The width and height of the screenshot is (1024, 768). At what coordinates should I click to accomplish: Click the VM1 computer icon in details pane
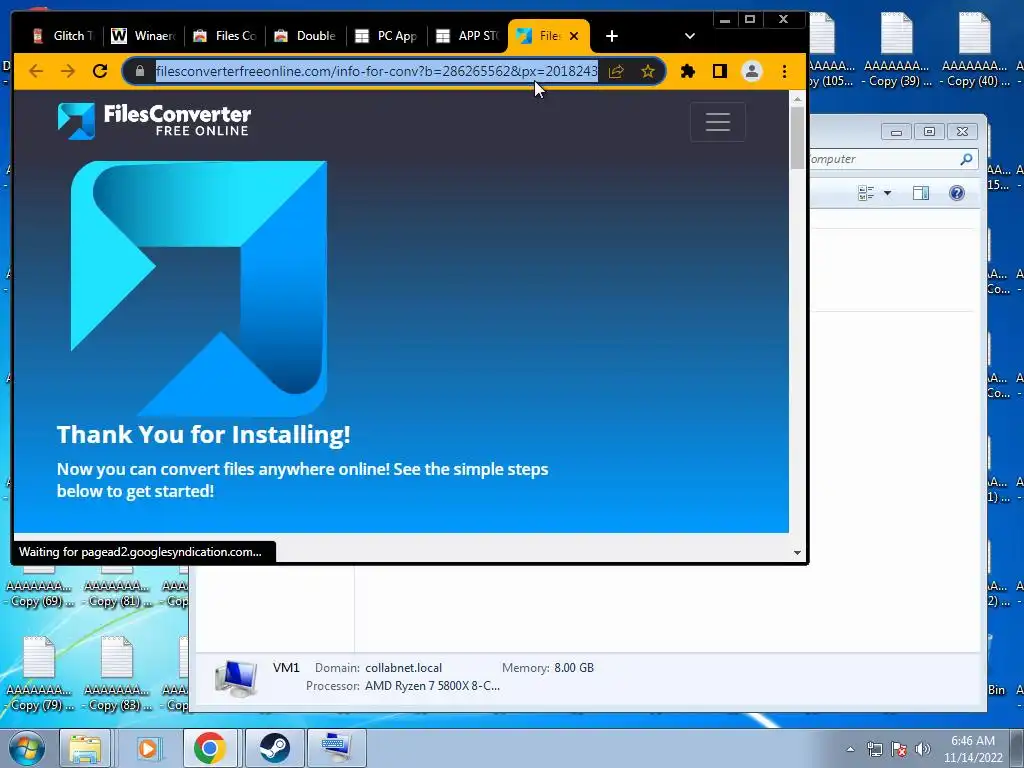tap(236, 679)
